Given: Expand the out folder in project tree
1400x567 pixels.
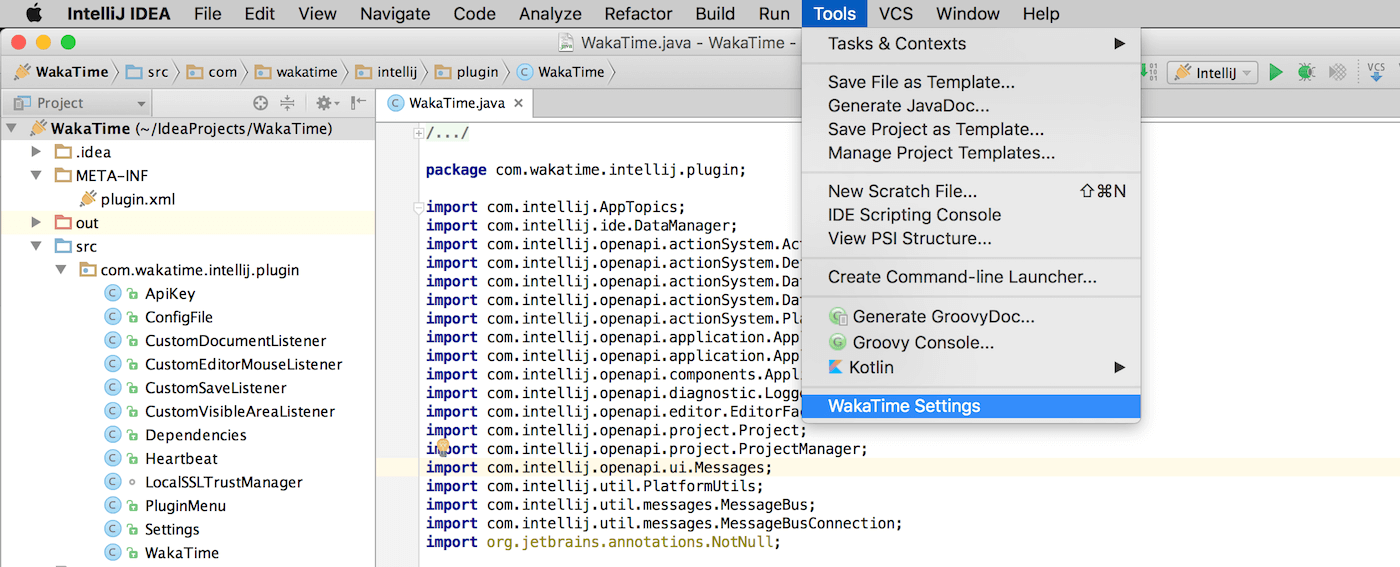Looking at the screenshot, I should pos(37,223).
